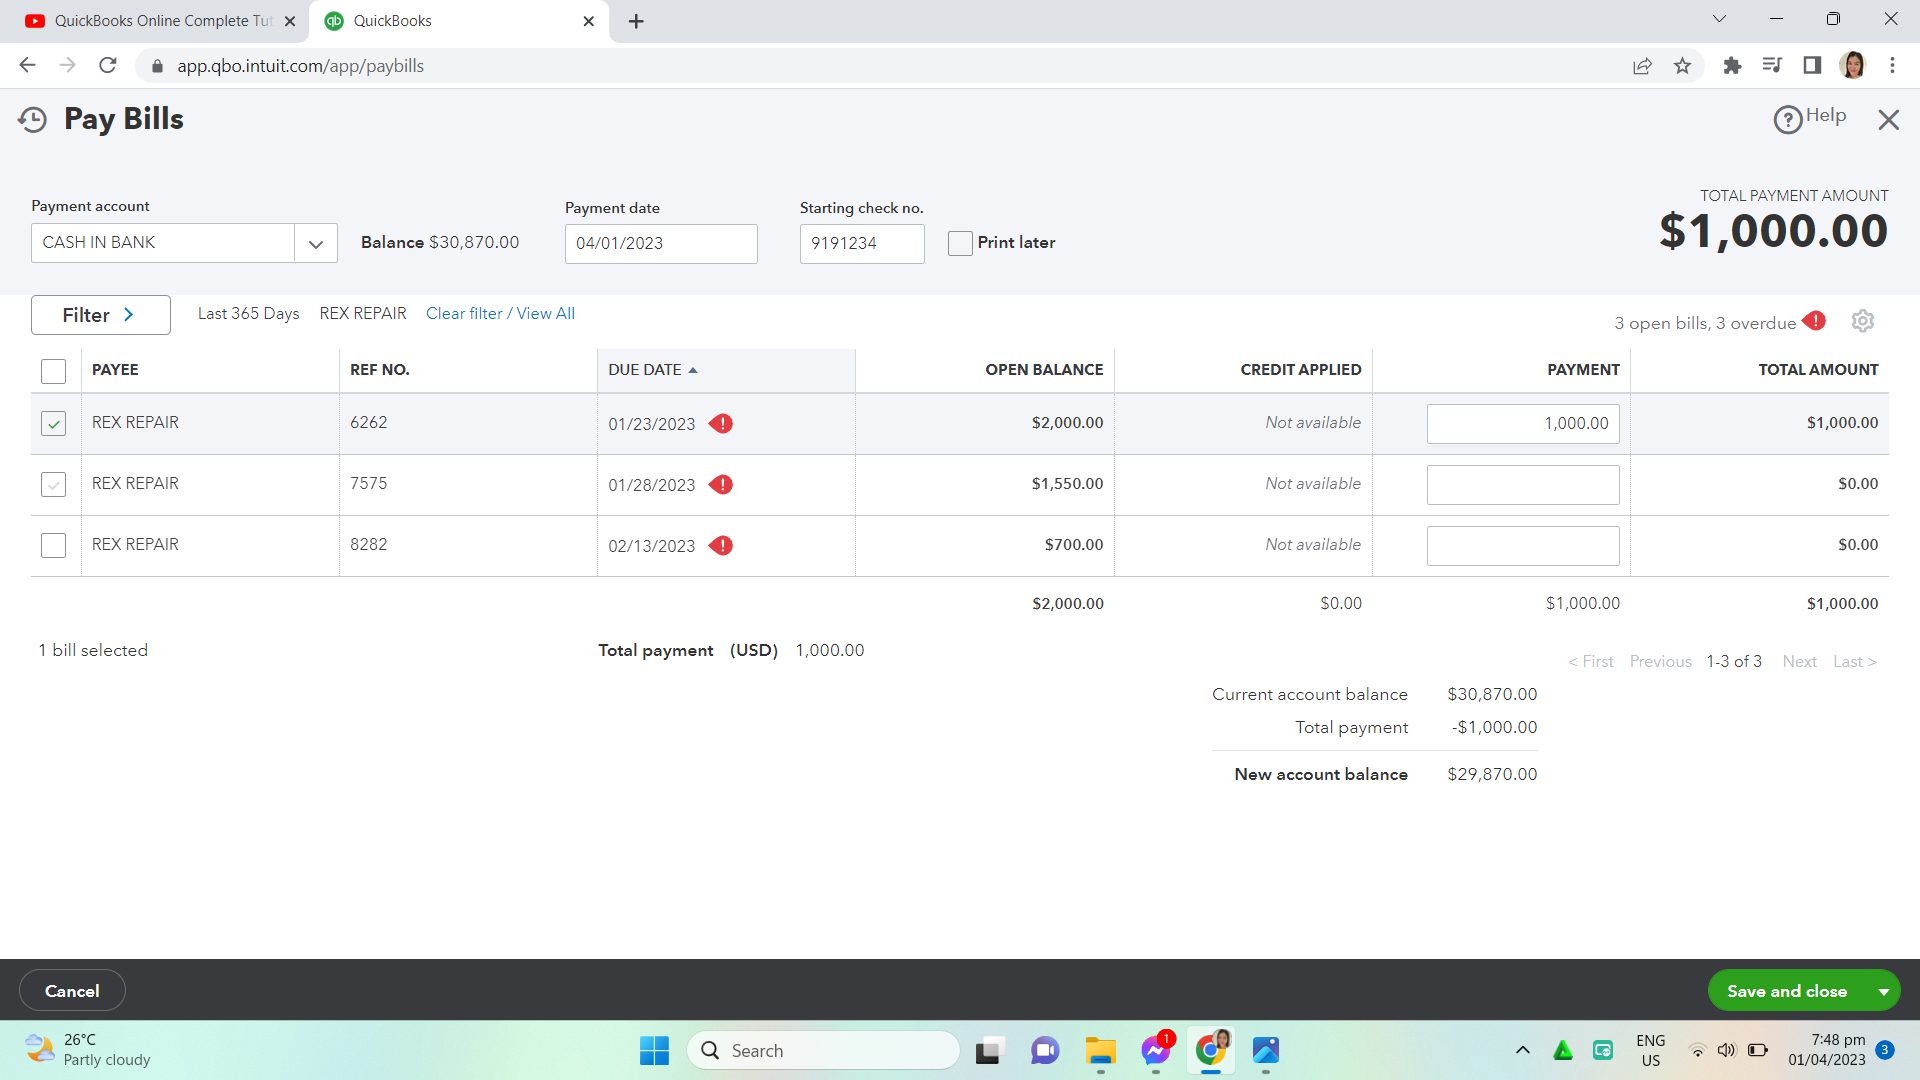Open the Help question mark icon
This screenshot has width=1920, height=1080.
tap(1787, 119)
